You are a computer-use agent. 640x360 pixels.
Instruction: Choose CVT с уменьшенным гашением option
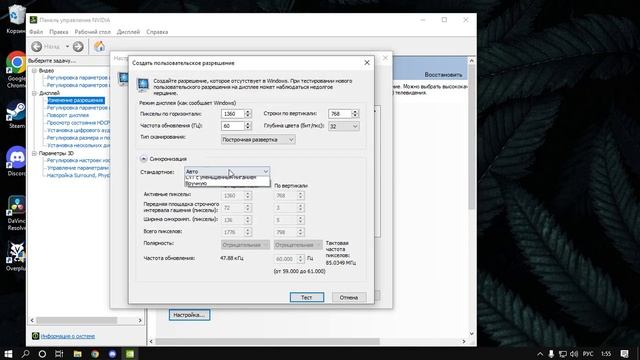(x=227, y=178)
